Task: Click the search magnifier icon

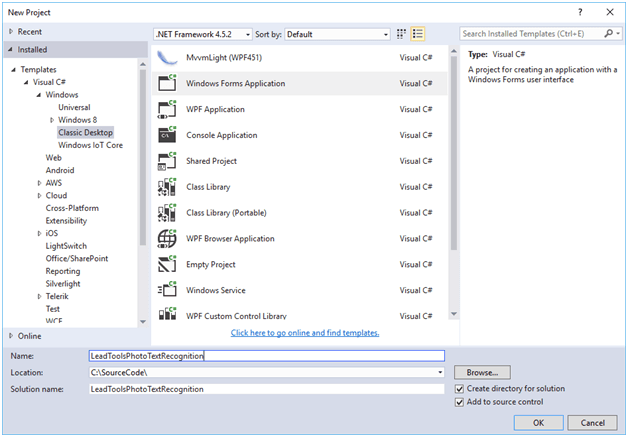Action: pos(608,34)
